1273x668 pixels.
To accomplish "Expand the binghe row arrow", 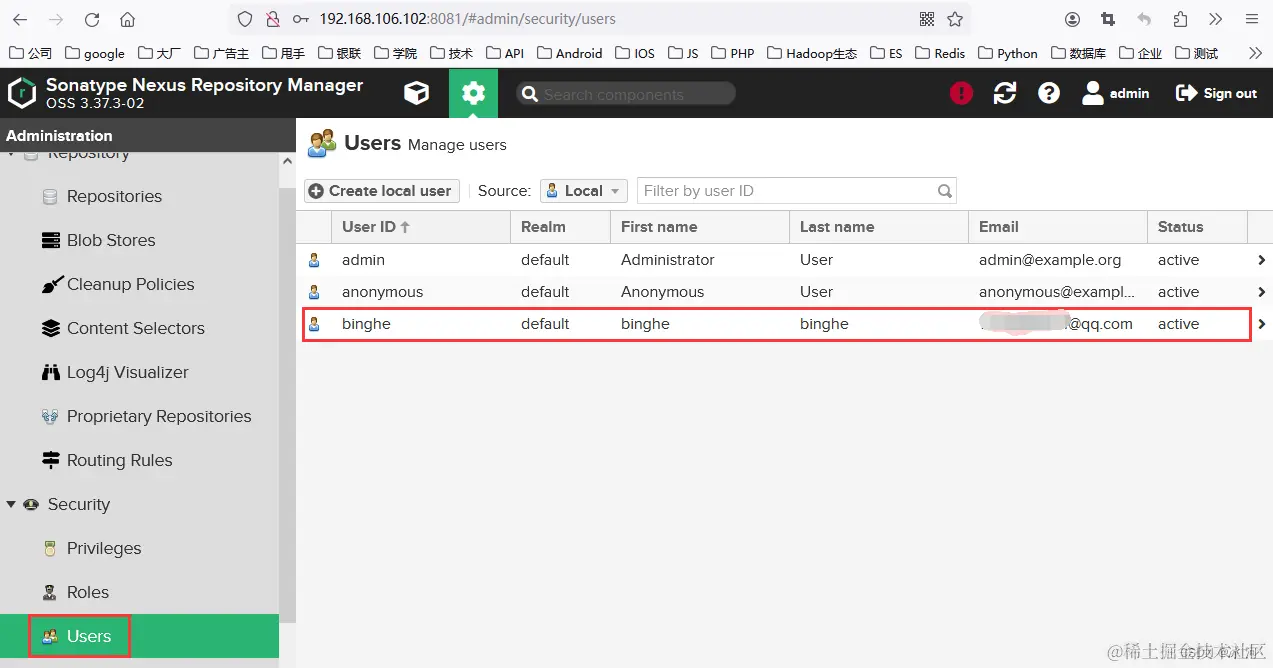I will click(1262, 324).
